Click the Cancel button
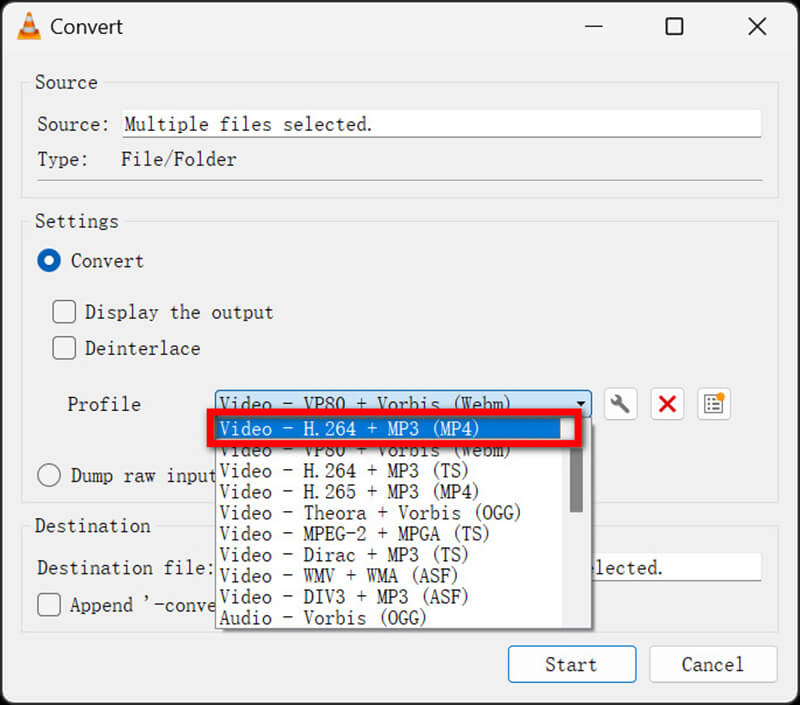The height and width of the screenshot is (705, 800). click(713, 664)
